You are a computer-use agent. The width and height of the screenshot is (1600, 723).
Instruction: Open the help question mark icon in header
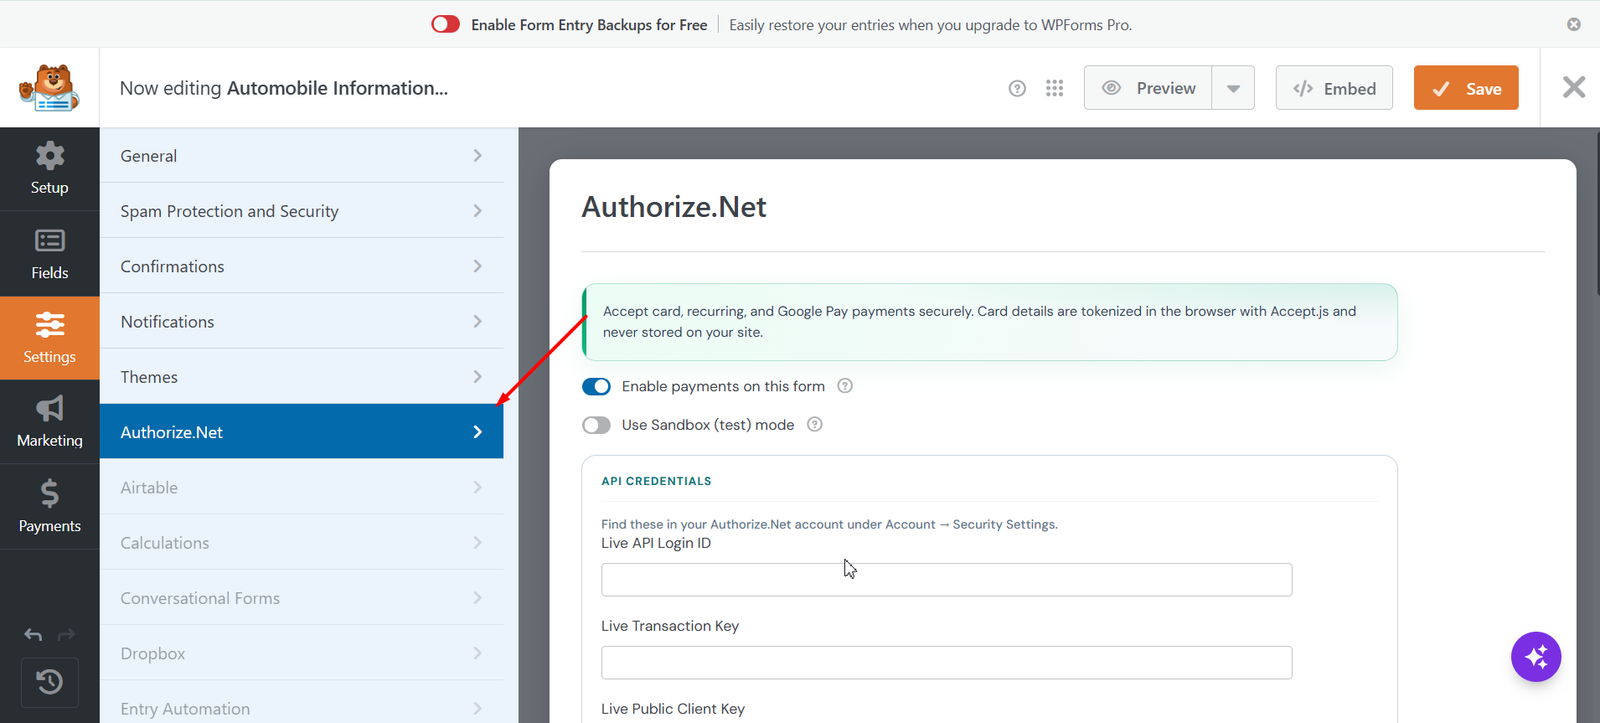click(1017, 88)
